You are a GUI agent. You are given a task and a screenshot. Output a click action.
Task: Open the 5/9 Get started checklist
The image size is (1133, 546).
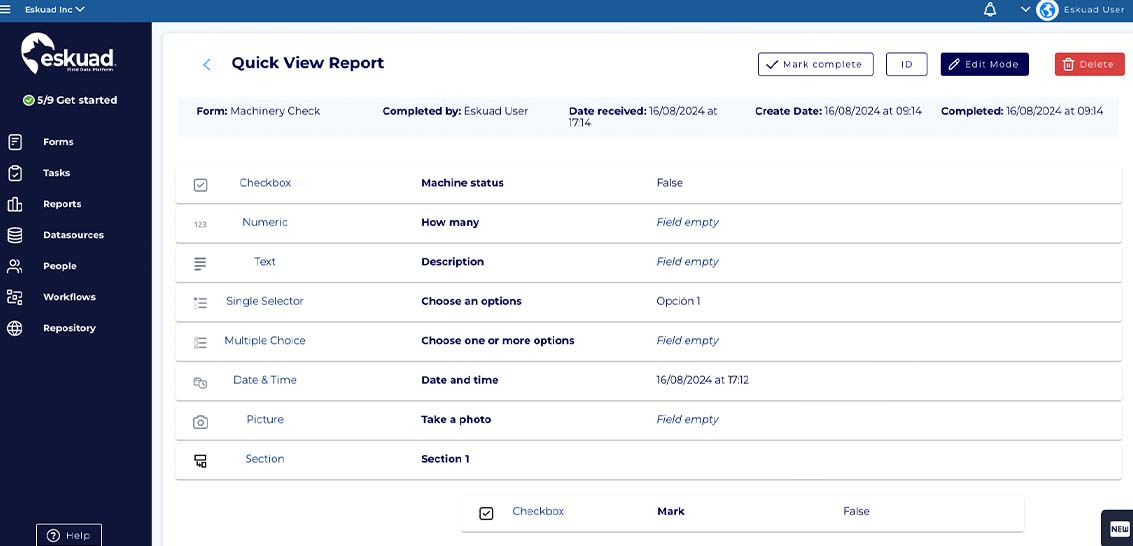pos(69,100)
